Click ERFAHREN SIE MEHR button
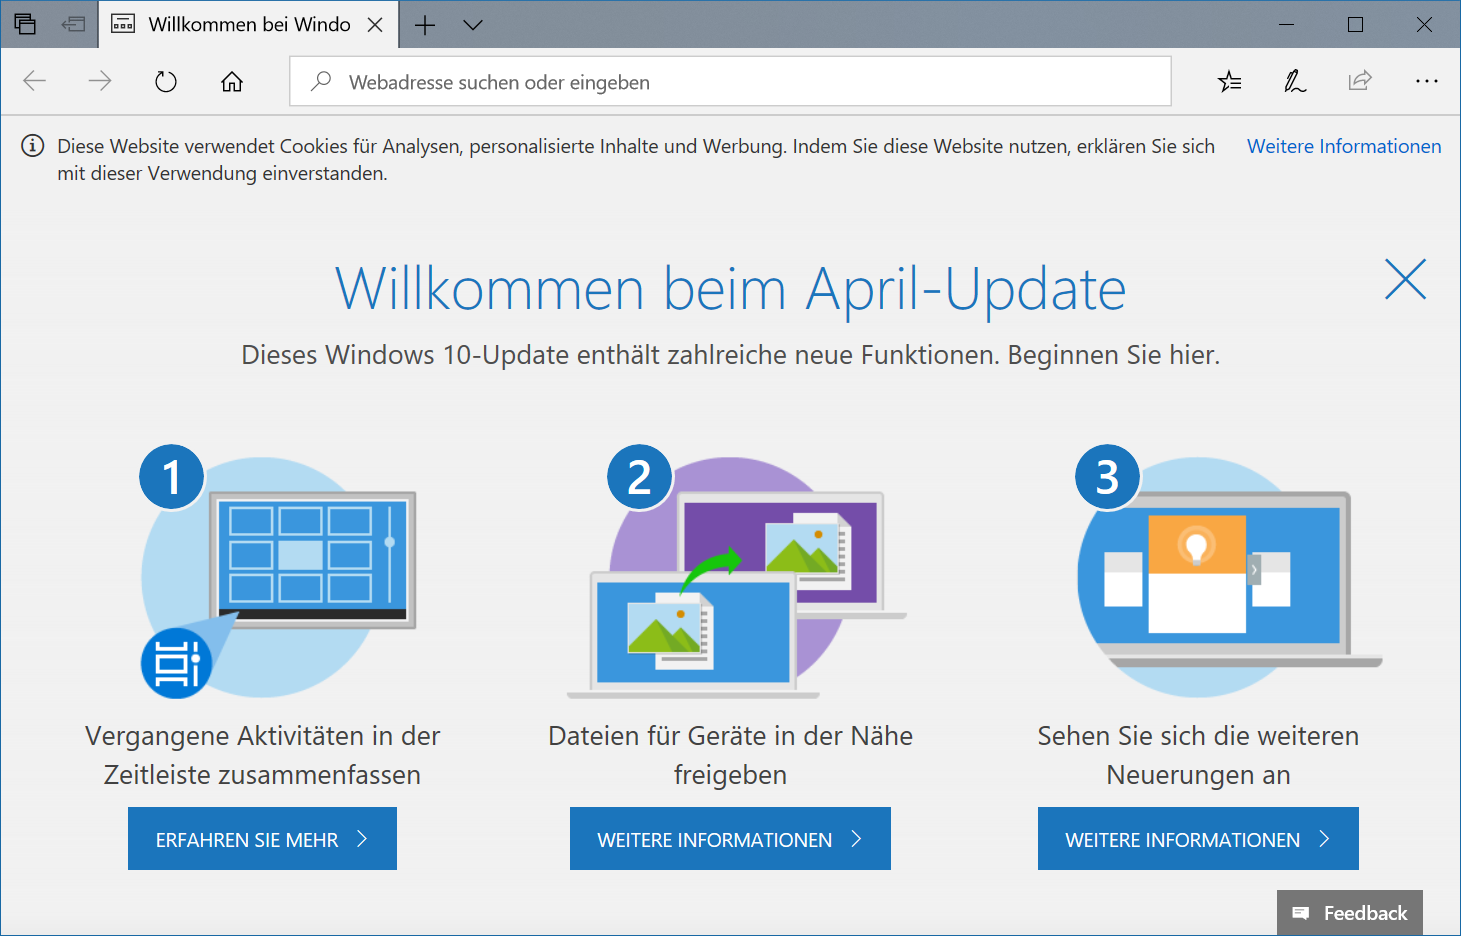This screenshot has width=1461, height=936. click(x=262, y=838)
